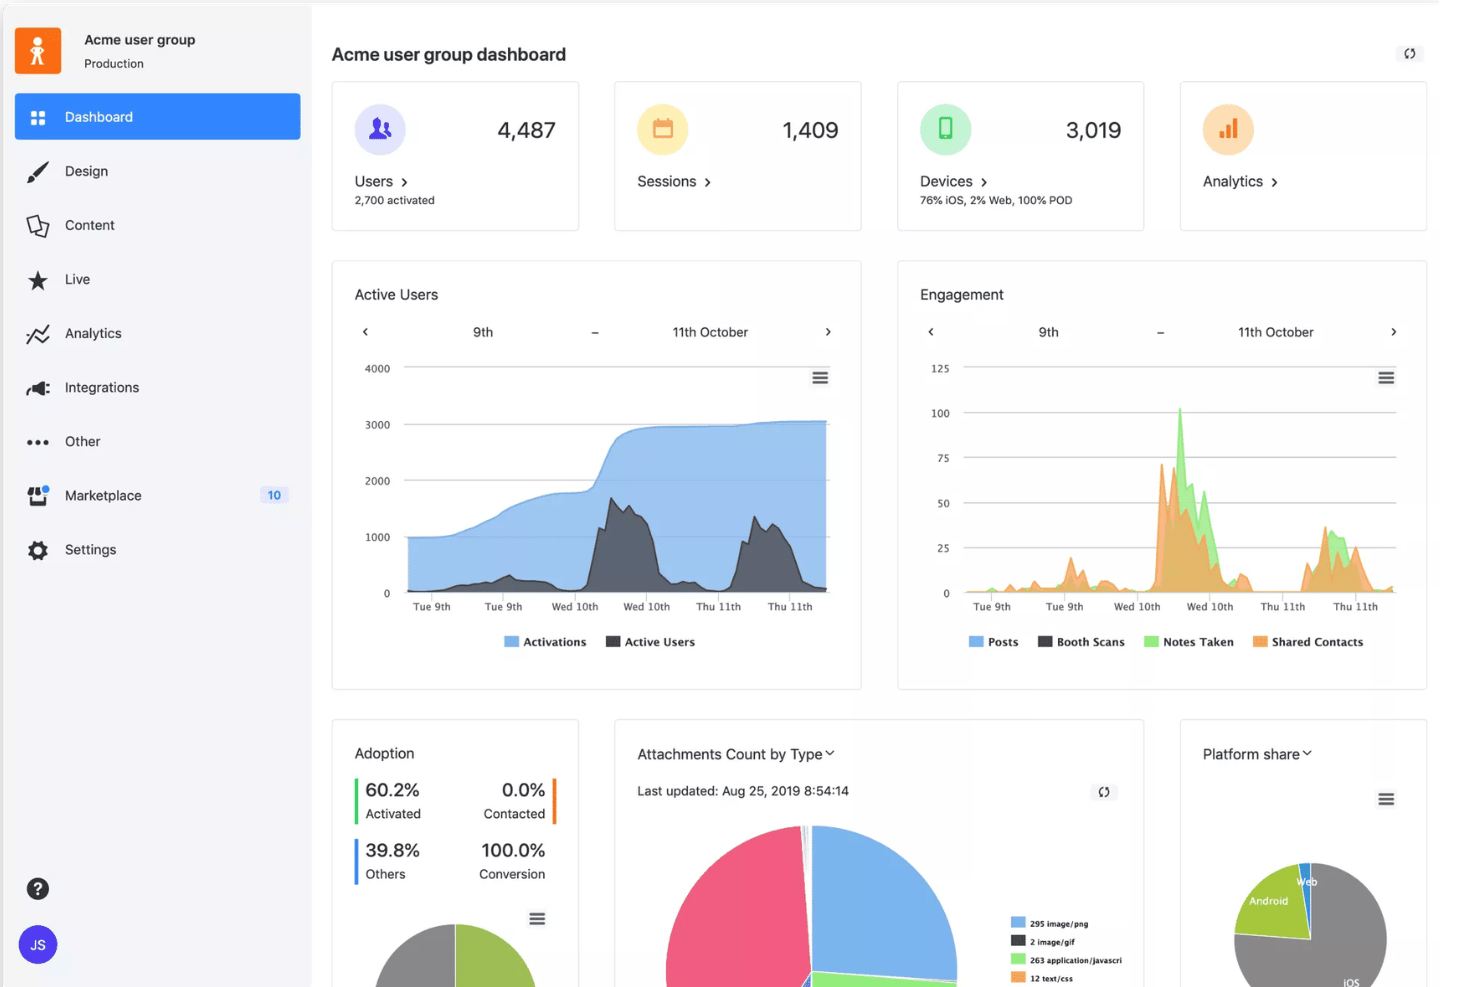This screenshot has height=987, width=1480.
Task: Click the 39.8% Others value
Action: 392,850
